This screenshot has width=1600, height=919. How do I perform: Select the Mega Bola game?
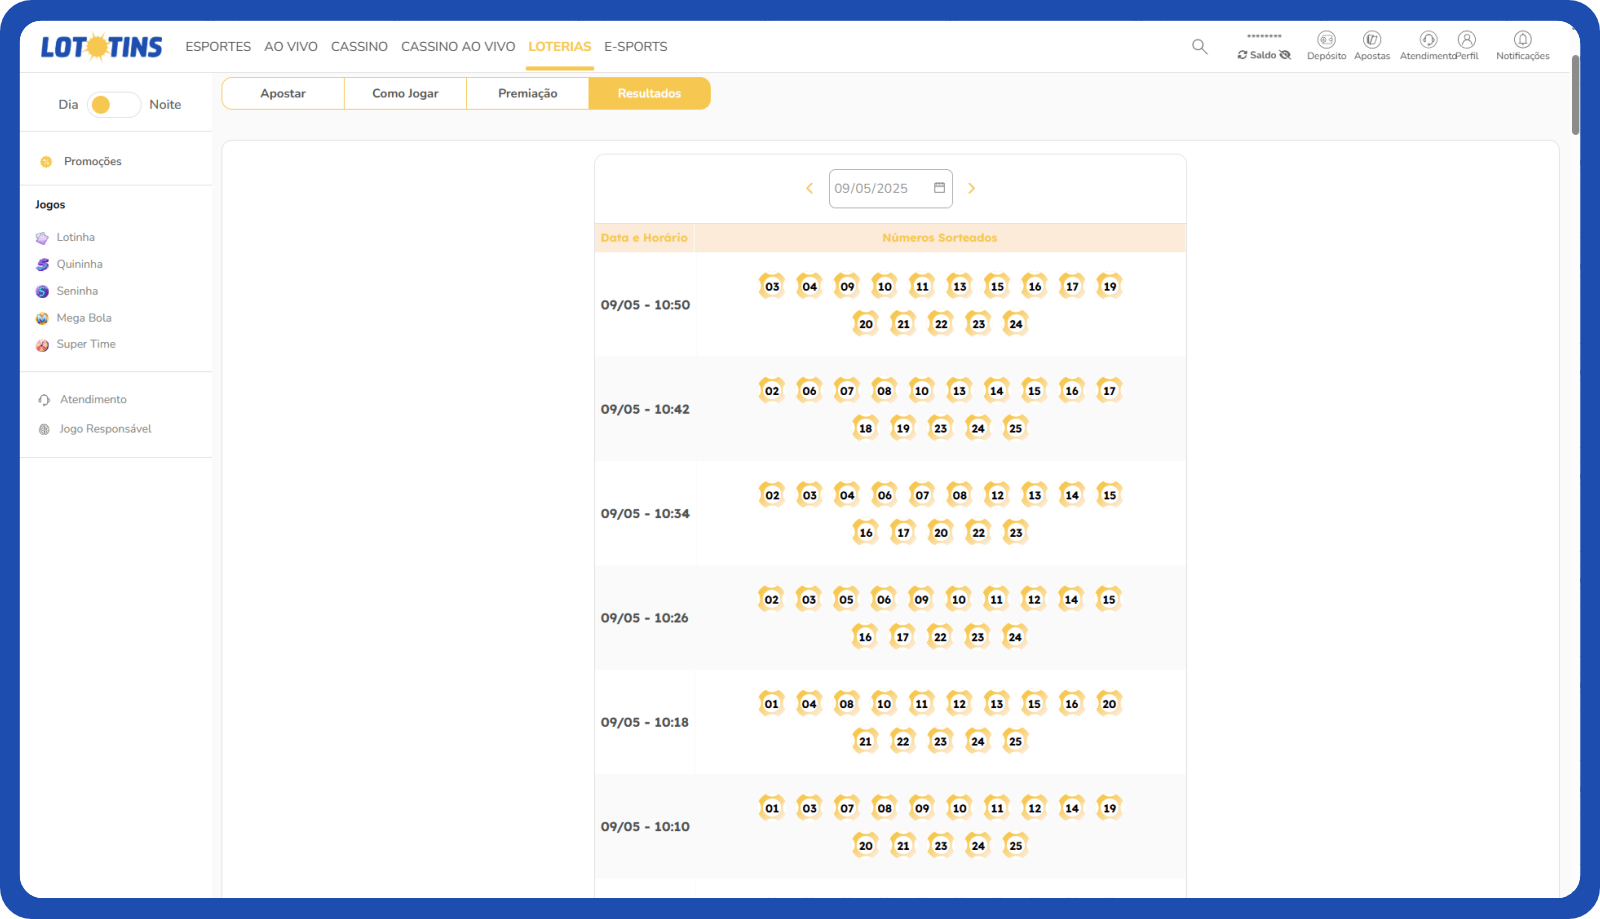[x=84, y=318]
